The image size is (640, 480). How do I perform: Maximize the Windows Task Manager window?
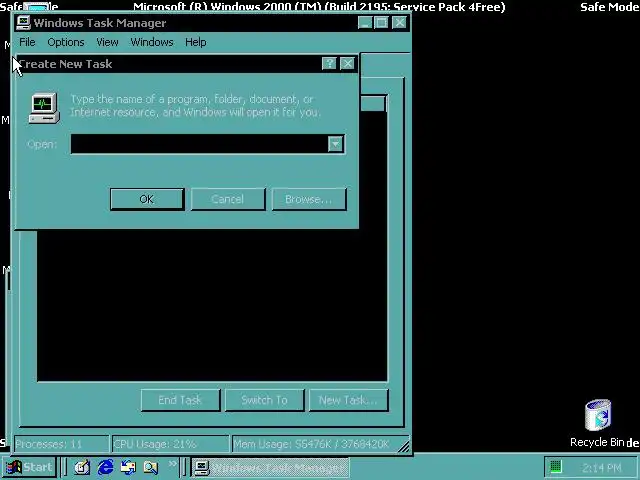(x=381, y=22)
